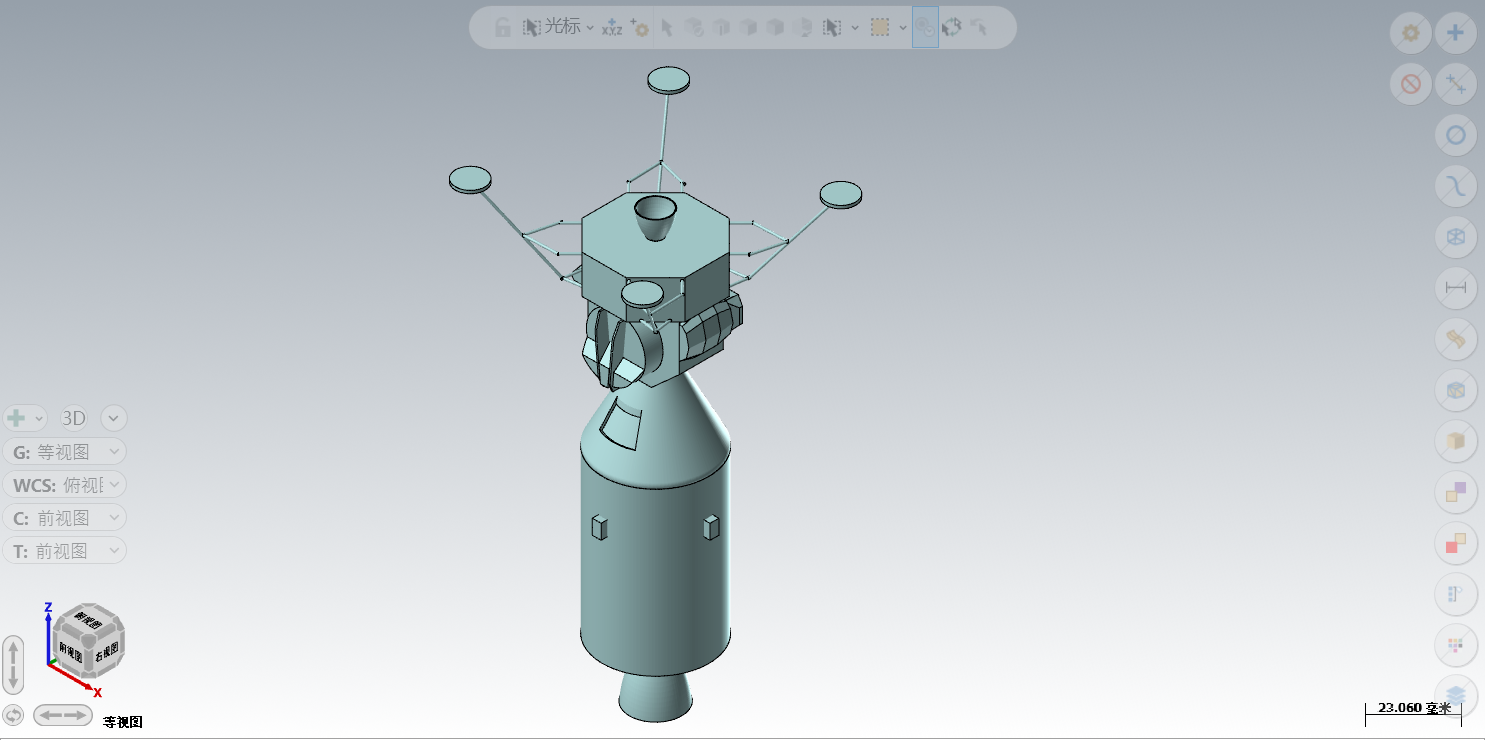Click the blue P-shaped round button
The height and width of the screenshot is (740, 1485).
click(1456, 594)
